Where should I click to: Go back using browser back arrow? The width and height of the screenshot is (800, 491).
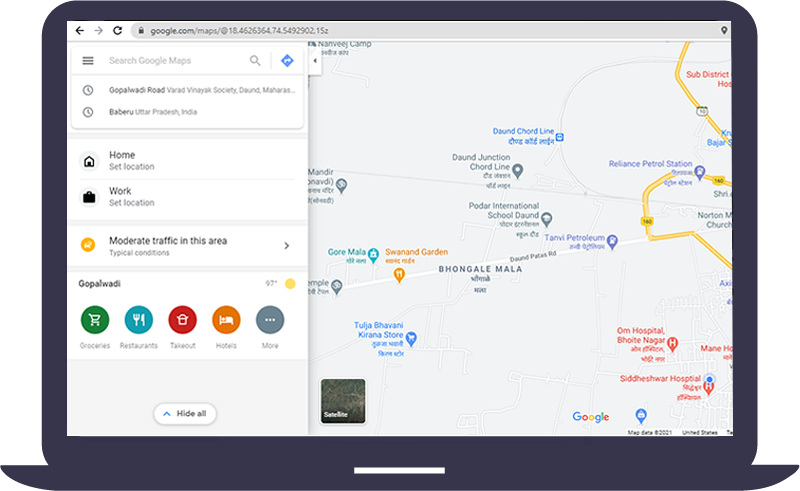[80, 31]
